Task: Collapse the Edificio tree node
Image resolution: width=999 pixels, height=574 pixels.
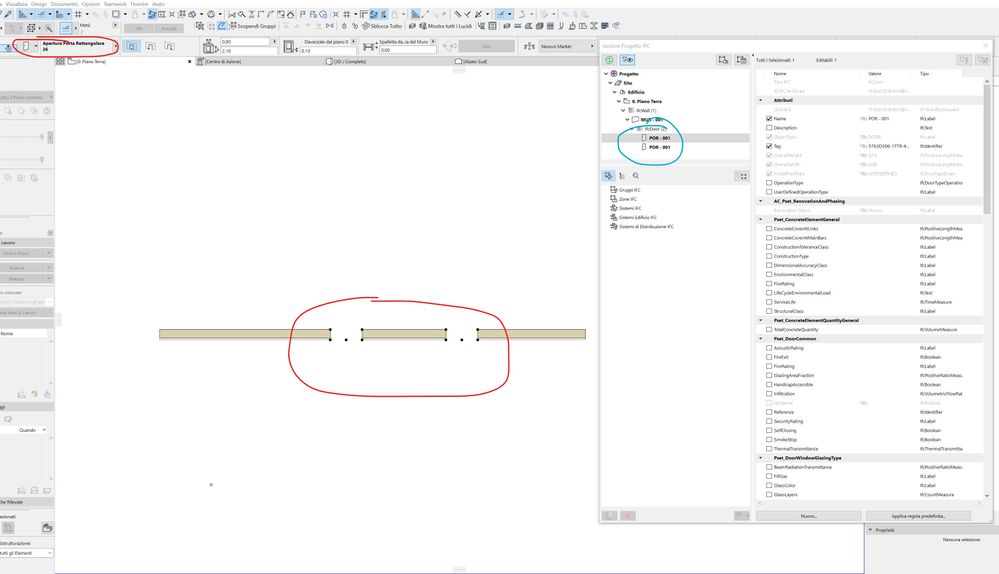Action: [x=615, y=92]
